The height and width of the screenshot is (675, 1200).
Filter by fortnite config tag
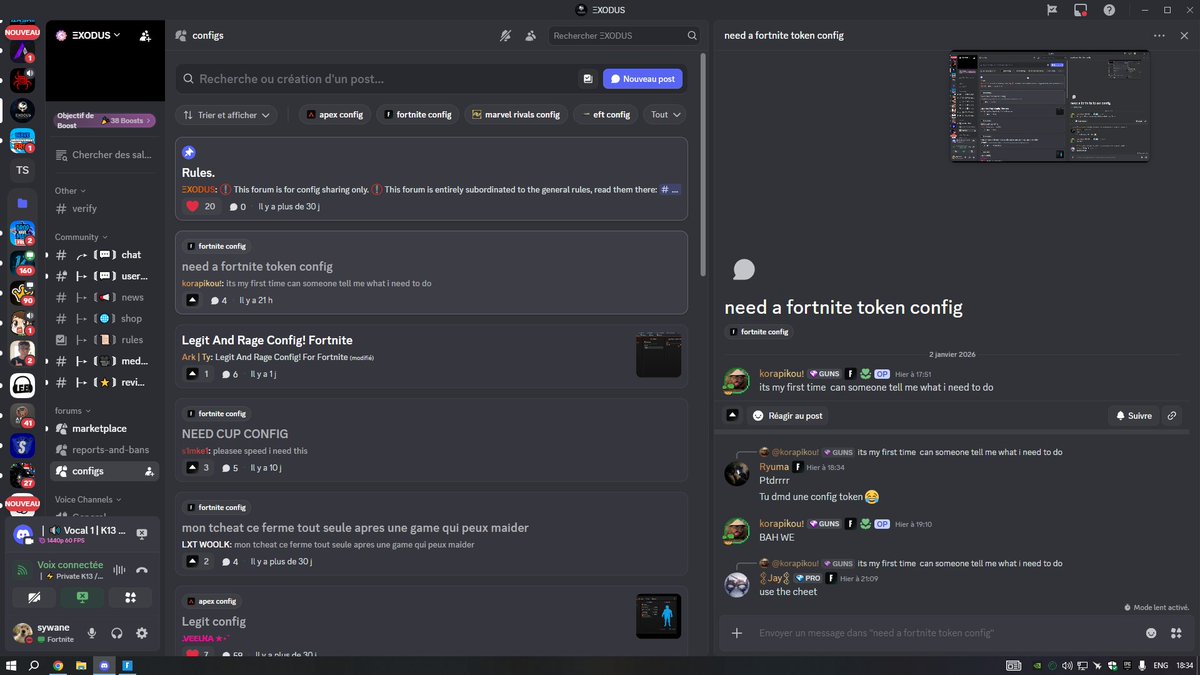click(418, 115)
